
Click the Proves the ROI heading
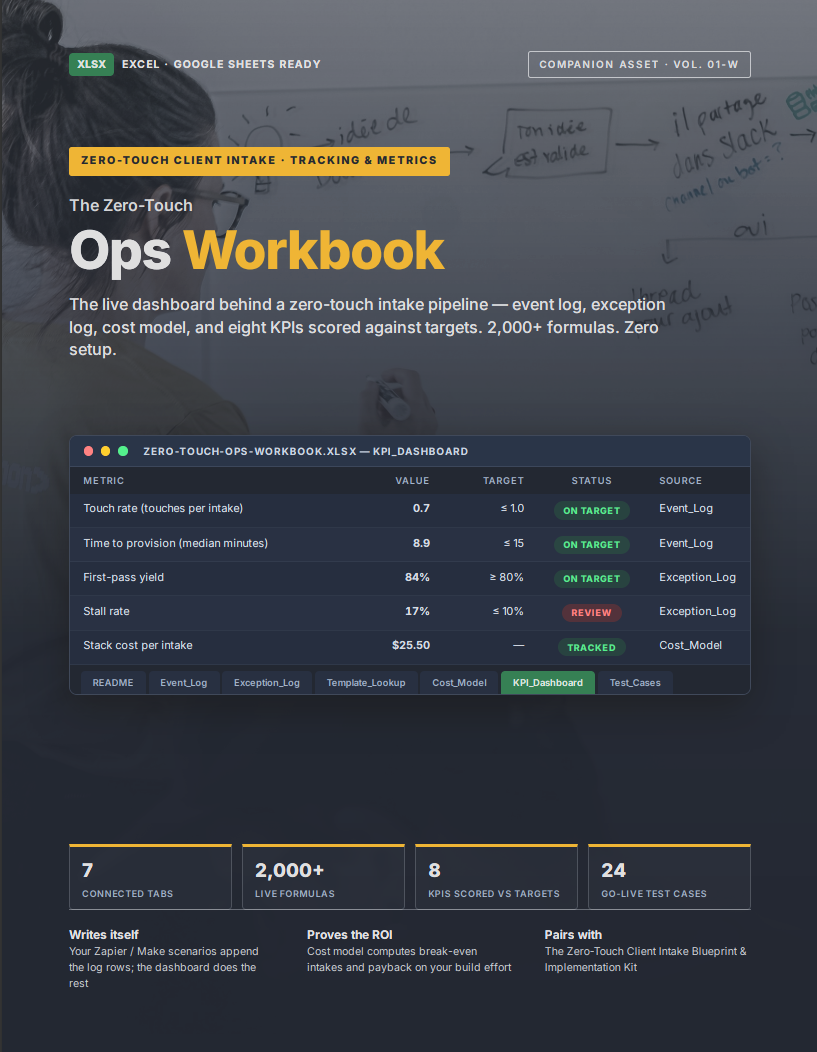(x=349, y=935)
